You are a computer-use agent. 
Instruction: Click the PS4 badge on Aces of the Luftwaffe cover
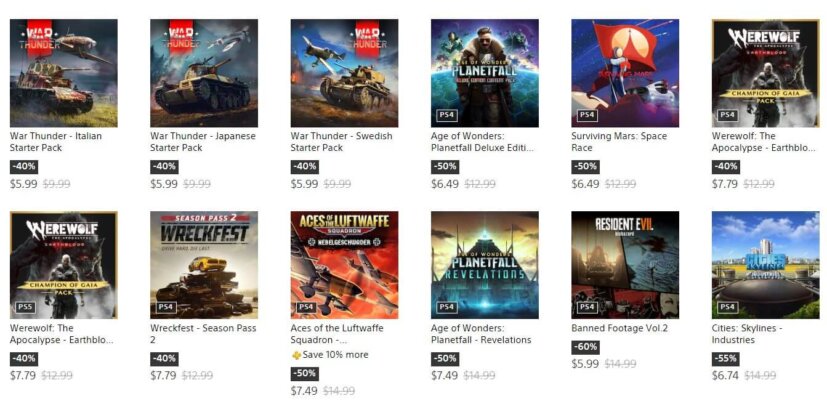306,307
